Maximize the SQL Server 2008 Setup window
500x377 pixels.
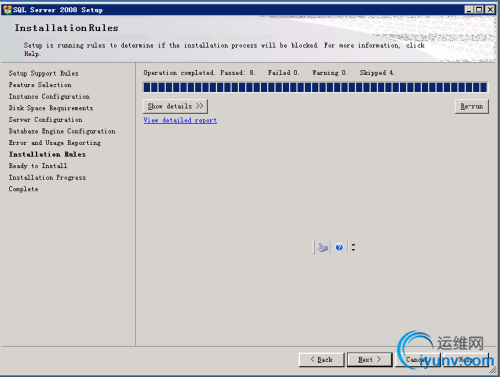point(479,10)
